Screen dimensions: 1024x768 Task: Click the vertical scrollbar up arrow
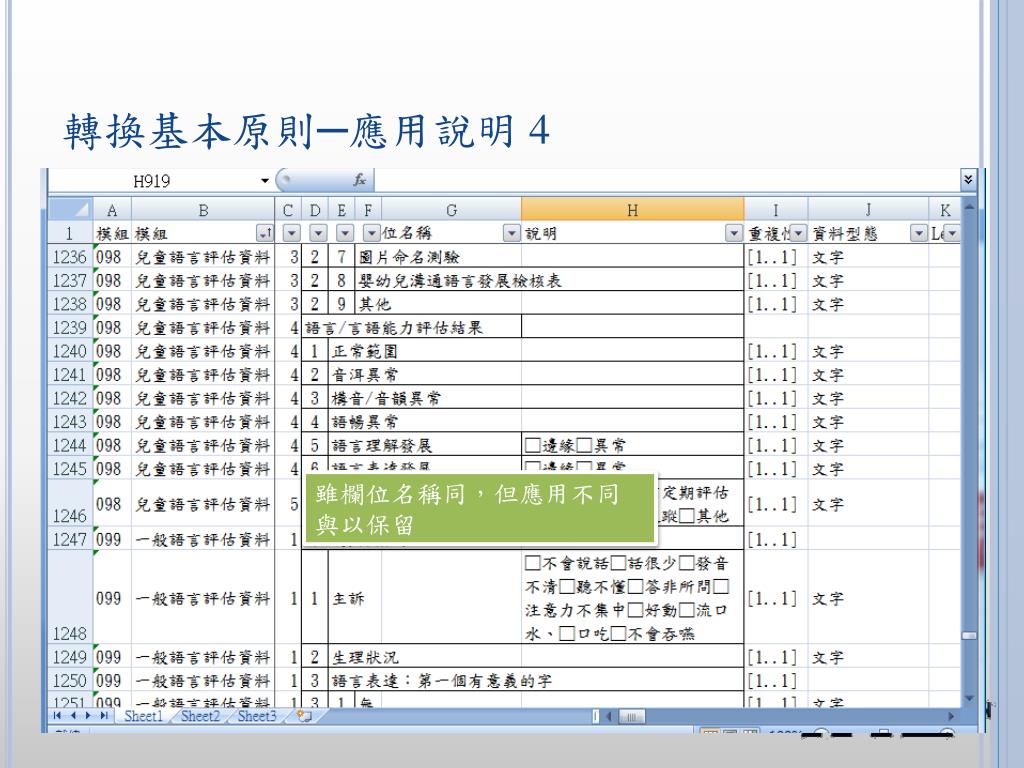tap(969, 208)
